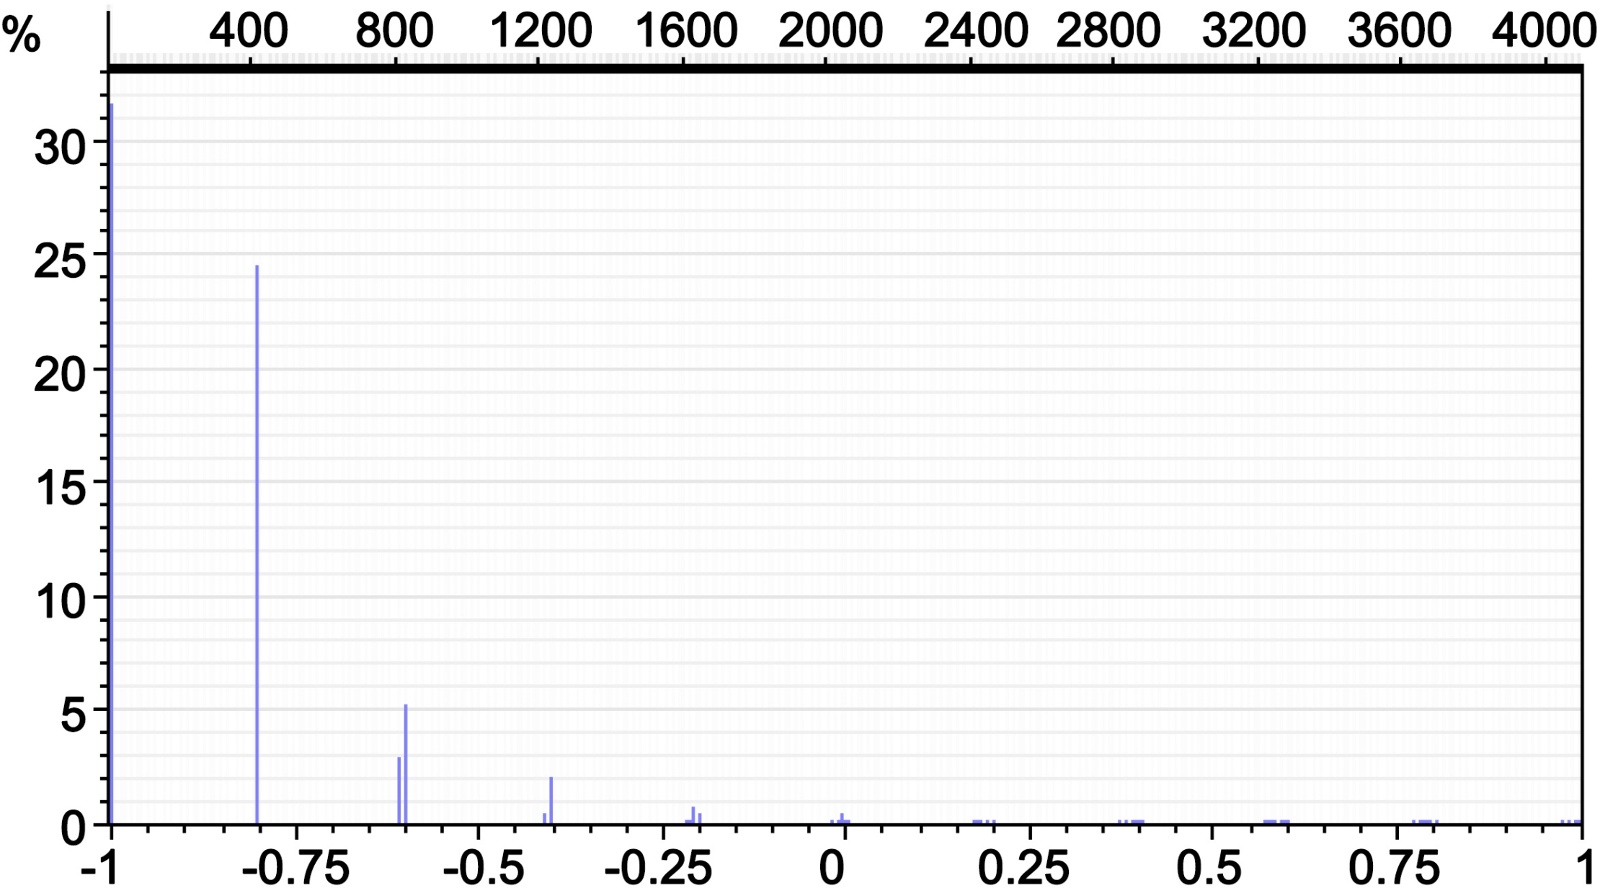Viewport: 1600px width, 888px height.
Task: Select the histogram bar reaching about 24 percent
Action: click(x=257, y=544)
